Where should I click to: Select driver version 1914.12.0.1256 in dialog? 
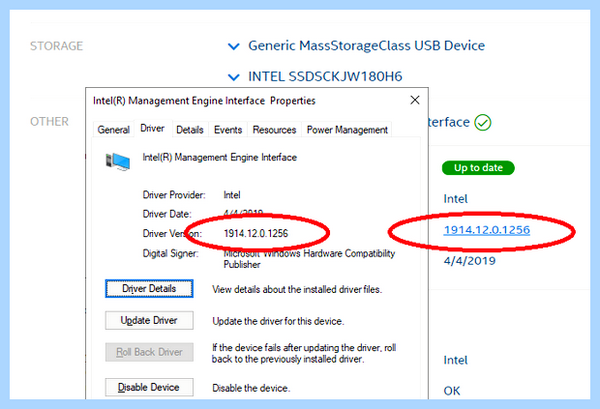coord(256,233)
